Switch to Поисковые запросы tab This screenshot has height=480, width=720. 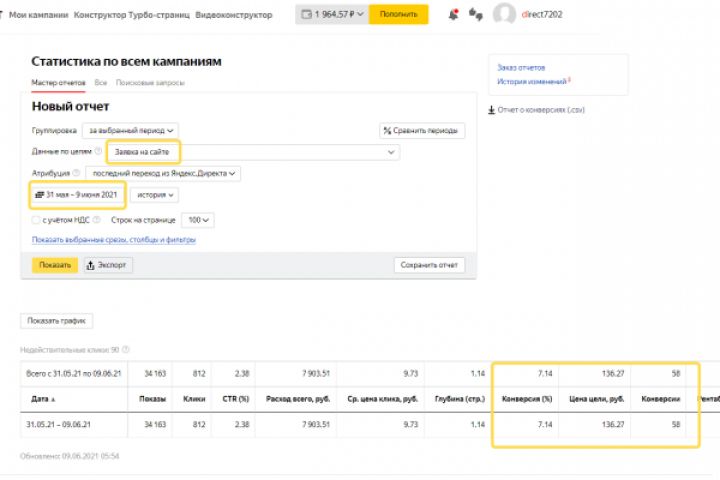pyautogui.click(x=150, y=83)
